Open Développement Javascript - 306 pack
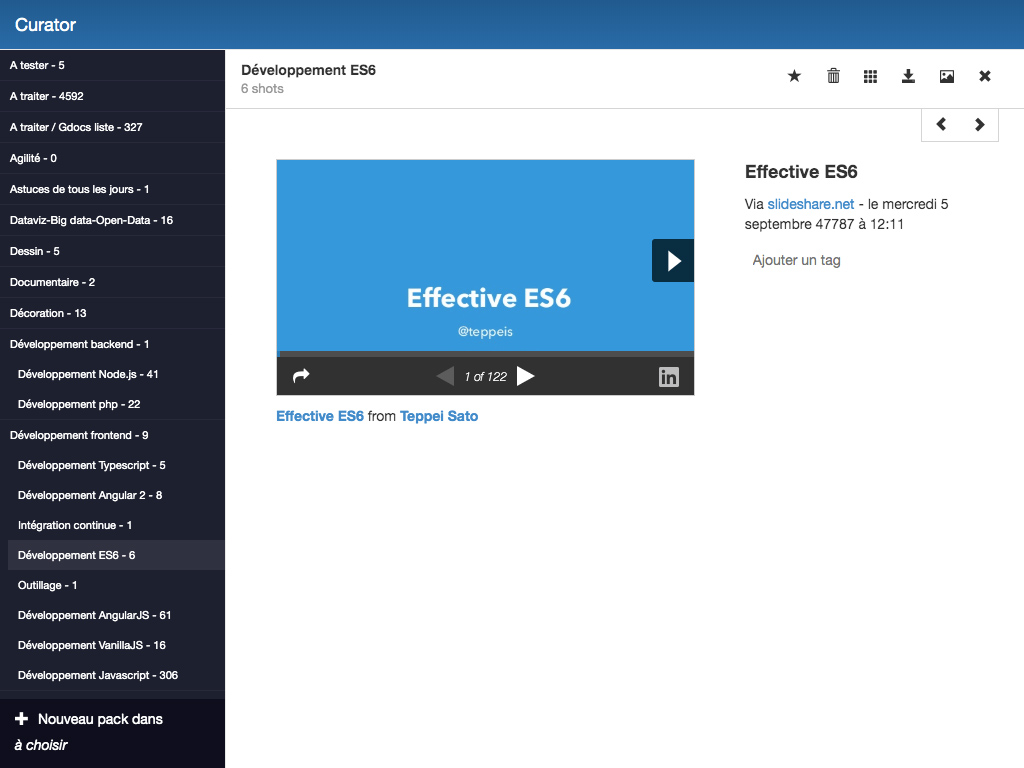The width and height of the screenshot is (1024, 768). pyautogui.click(x=98, y=675)
